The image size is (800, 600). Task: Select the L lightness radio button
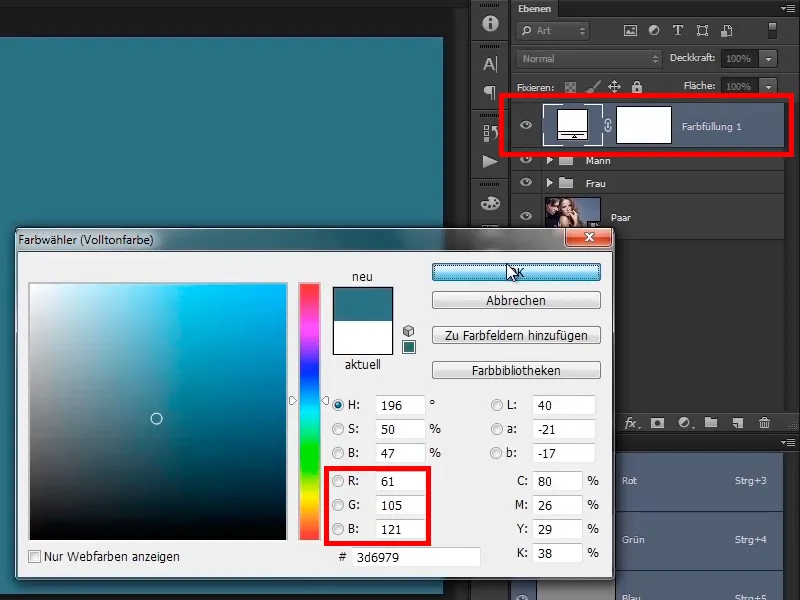point(496,405)
